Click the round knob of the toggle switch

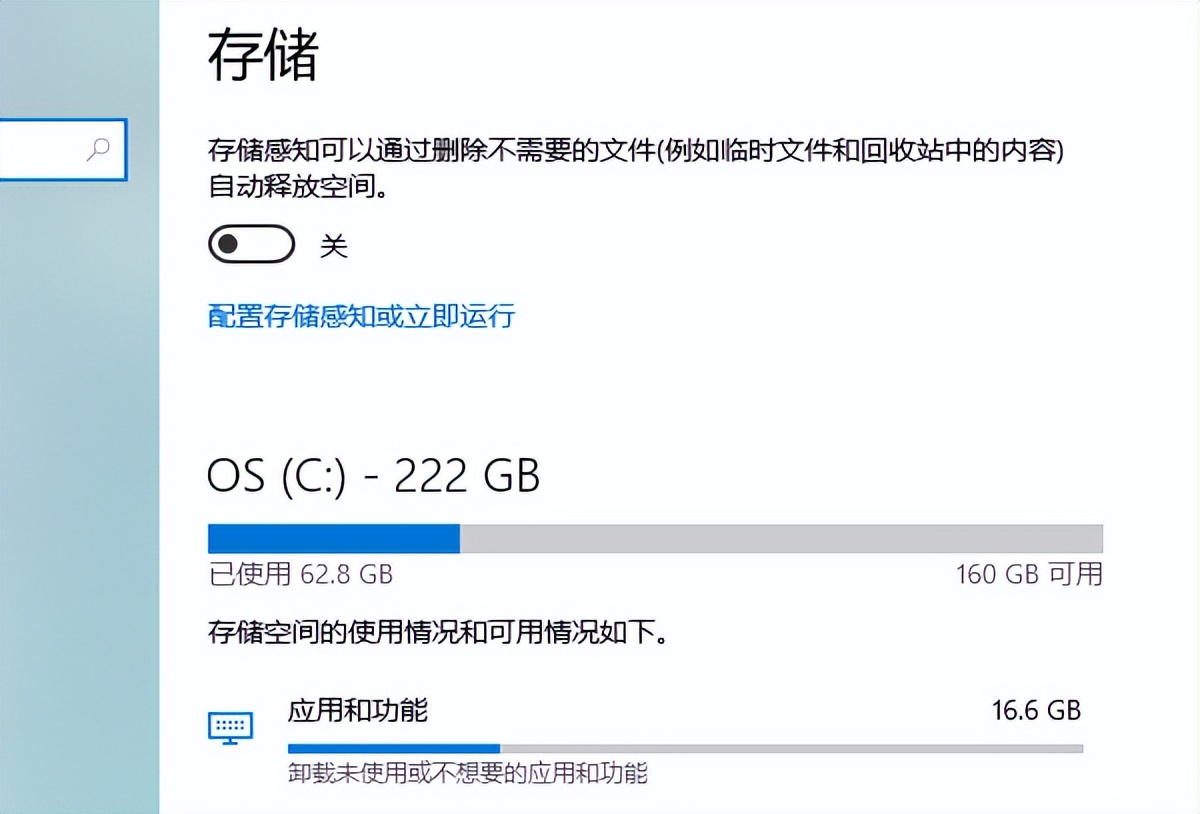point(228,244)
